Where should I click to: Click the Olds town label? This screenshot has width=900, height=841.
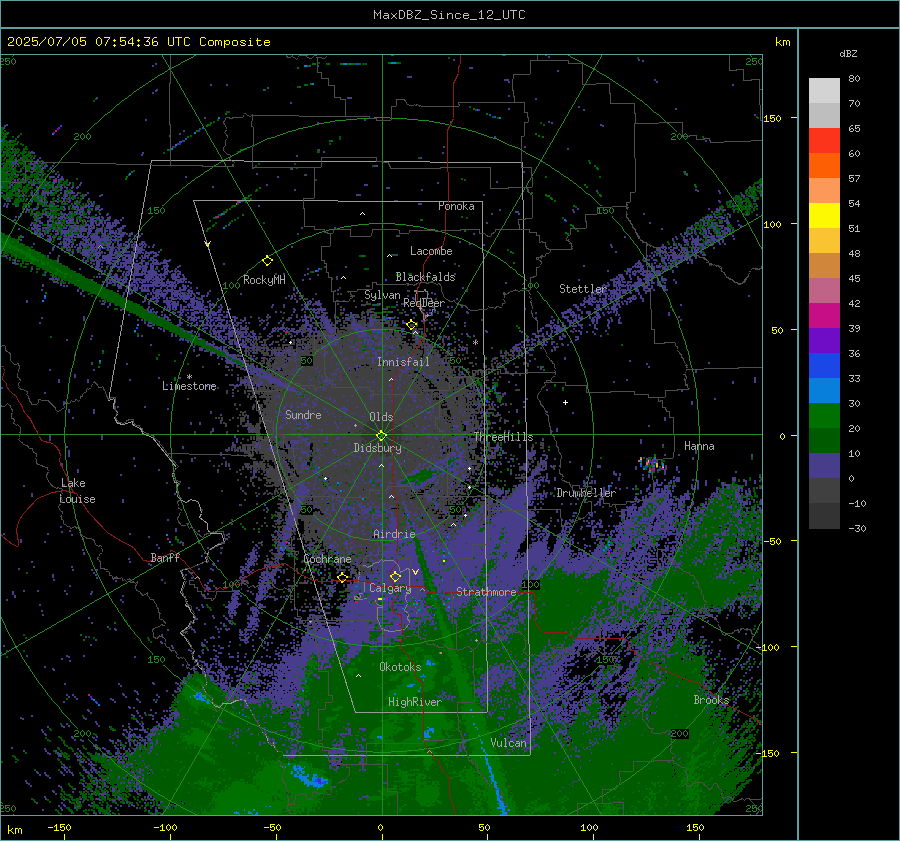[381, 417]
